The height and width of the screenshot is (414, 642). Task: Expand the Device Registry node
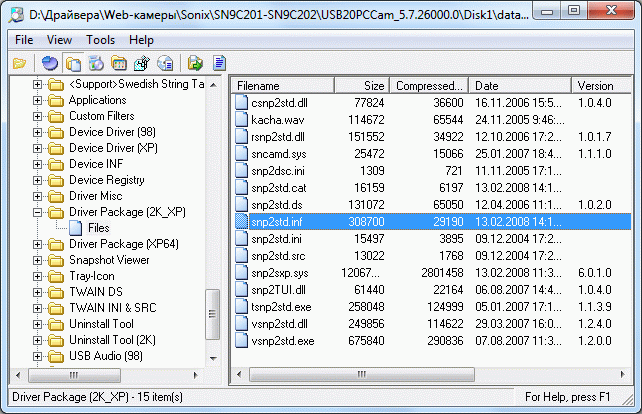[x=37, y=180]
